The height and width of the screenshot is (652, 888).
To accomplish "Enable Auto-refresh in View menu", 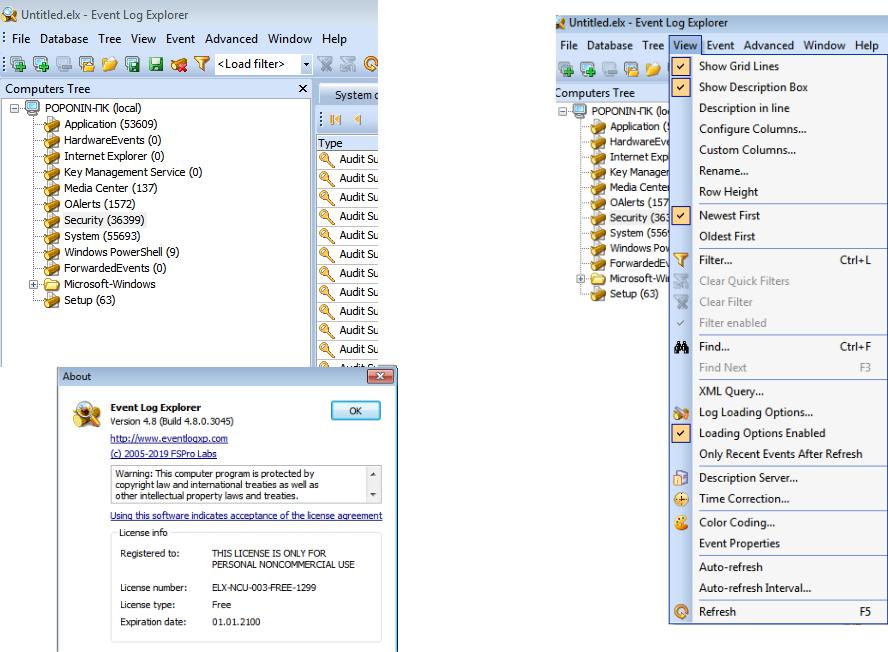I will click(779, 568).
